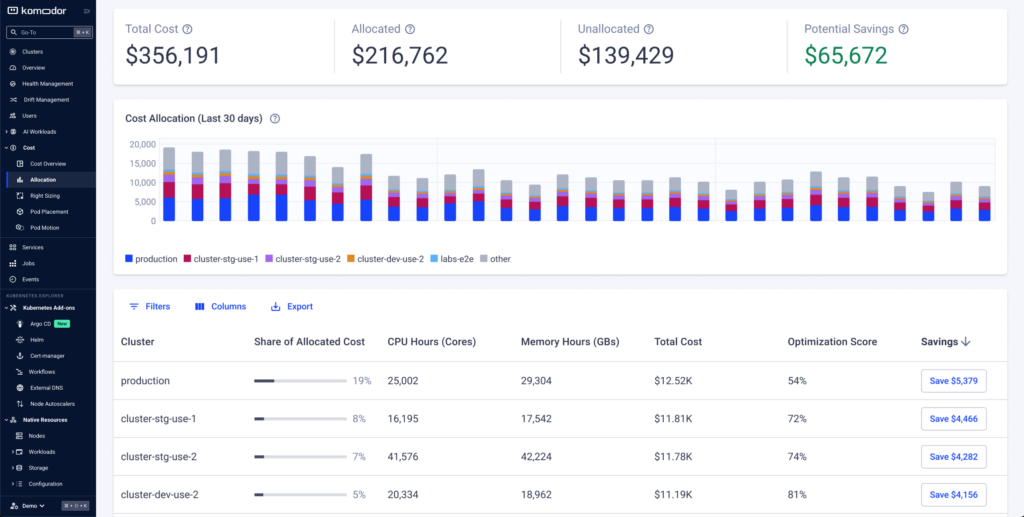The height and width of the screenshot is (517, 1024).
Task: Collapse Native Resources section
Action: [6, 420]
